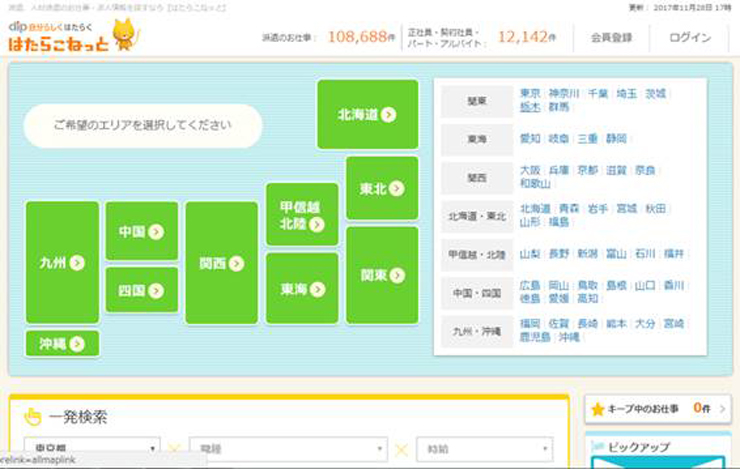
Task: Select the 東海 region map tile
Action: [302, 289]
